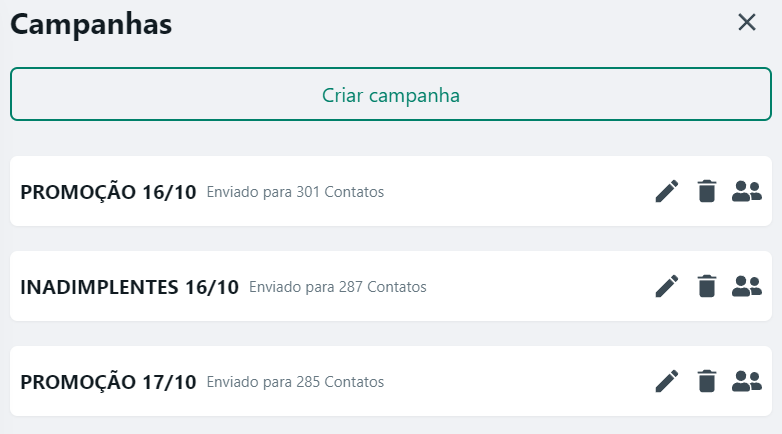Select the INADIMPLENTES 16/10 campaign name

click(x=129, y=287)
